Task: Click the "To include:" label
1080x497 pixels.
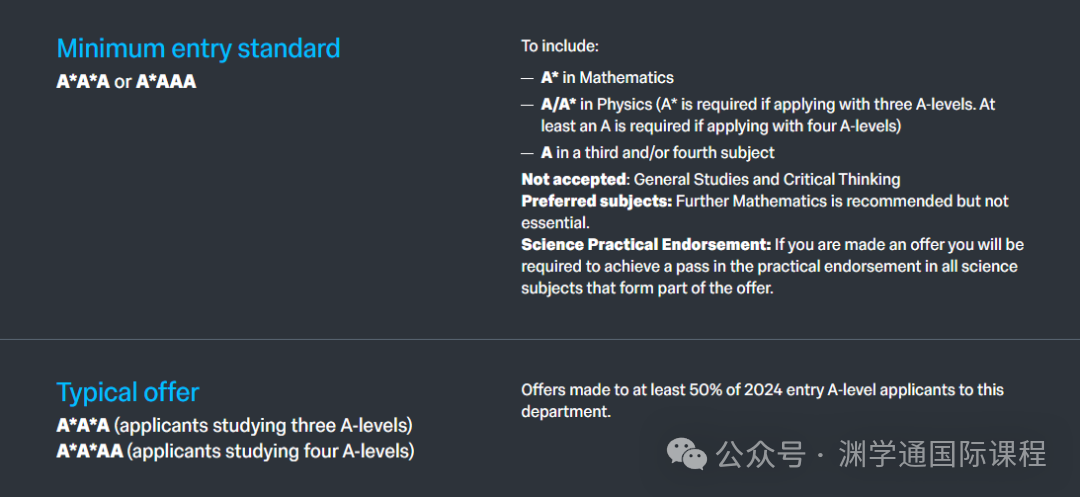Action: click(x=560, y=46)
